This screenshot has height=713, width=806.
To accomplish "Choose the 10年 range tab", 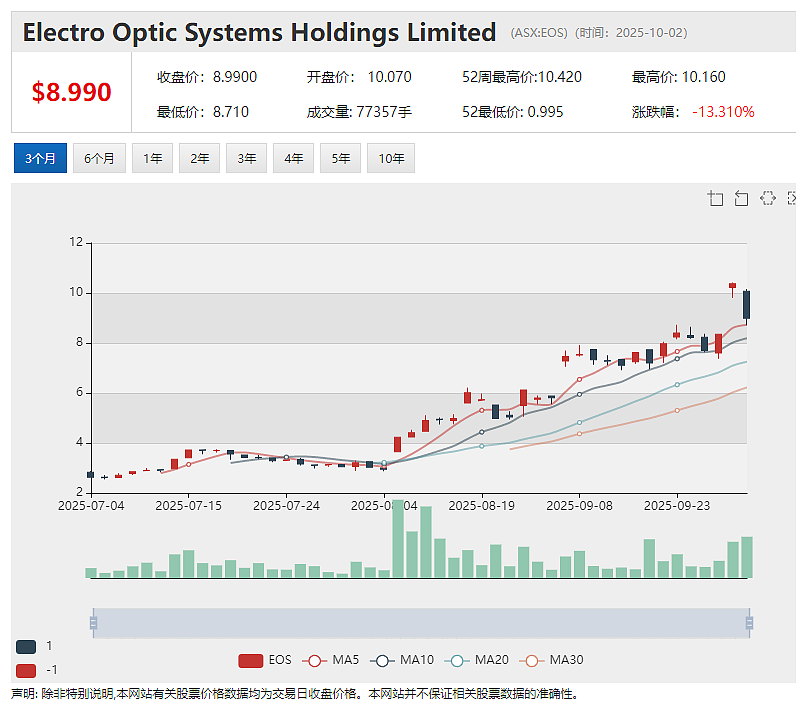I will click(391, 158).
